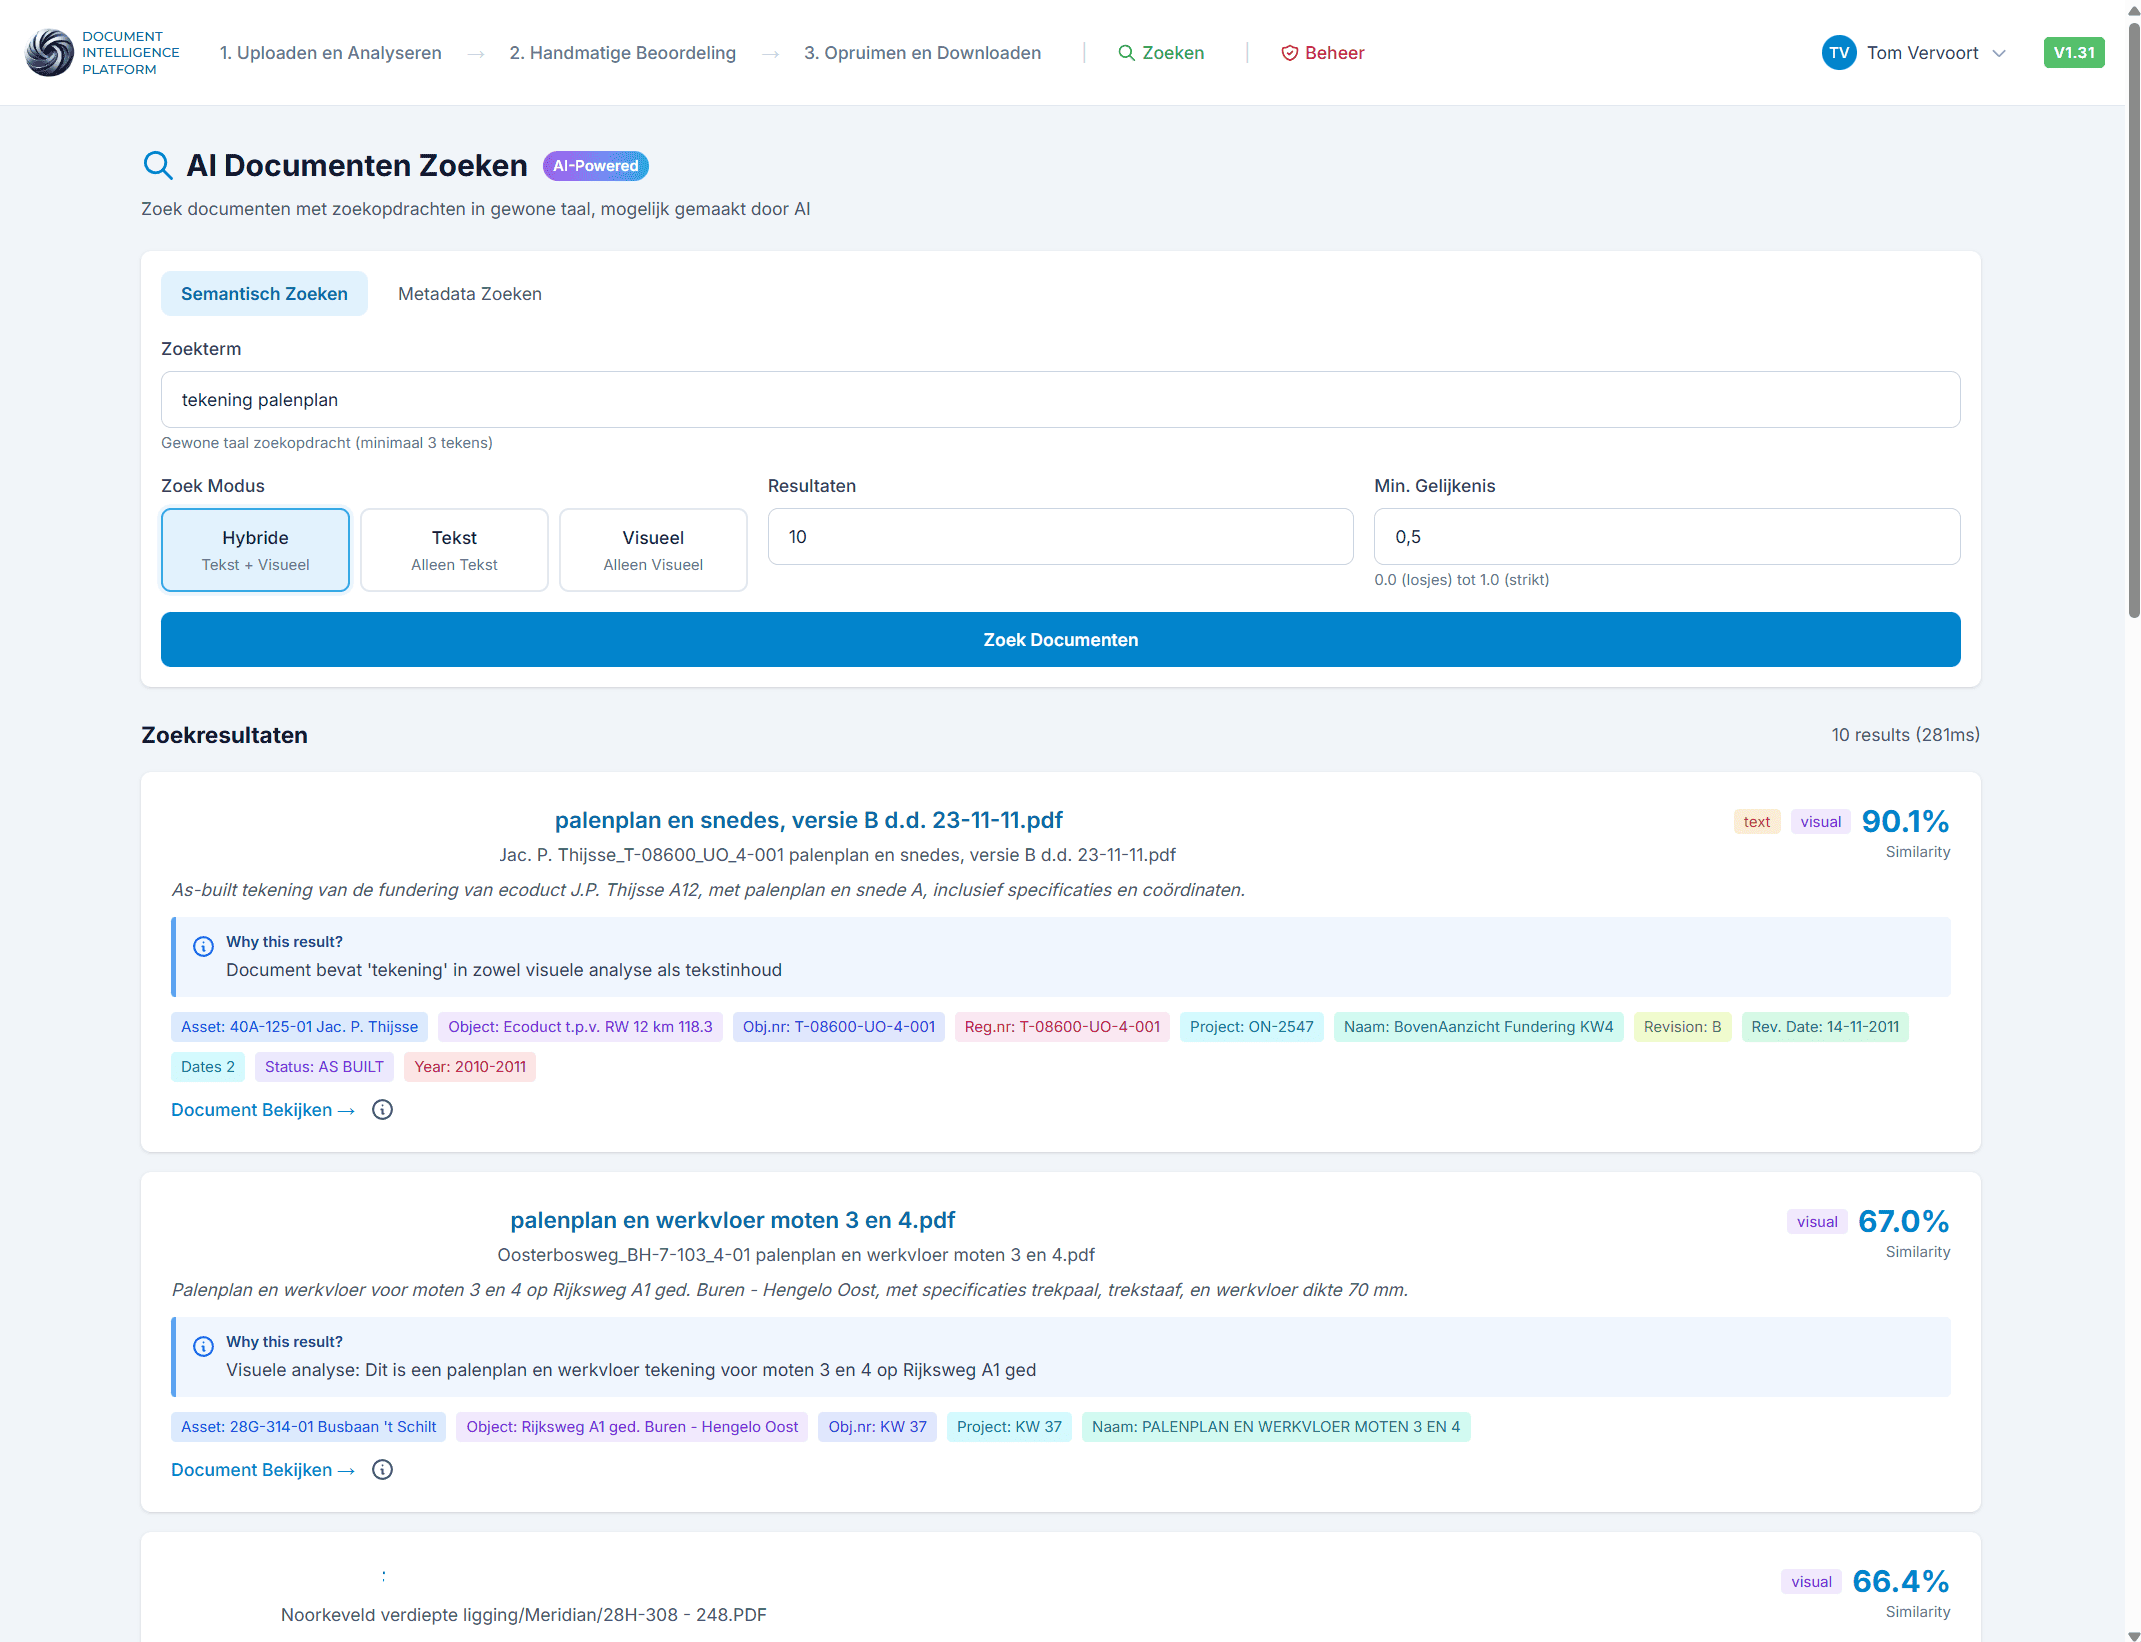
Task: Click the red Beheer shield icon
Action: click(x=1290, y=53)
